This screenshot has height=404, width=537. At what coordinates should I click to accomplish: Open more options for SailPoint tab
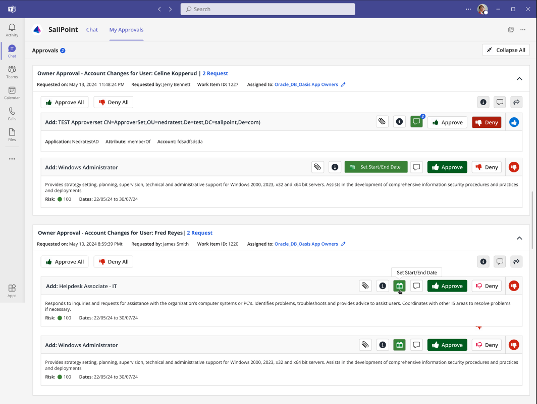(x=523, y=29)
